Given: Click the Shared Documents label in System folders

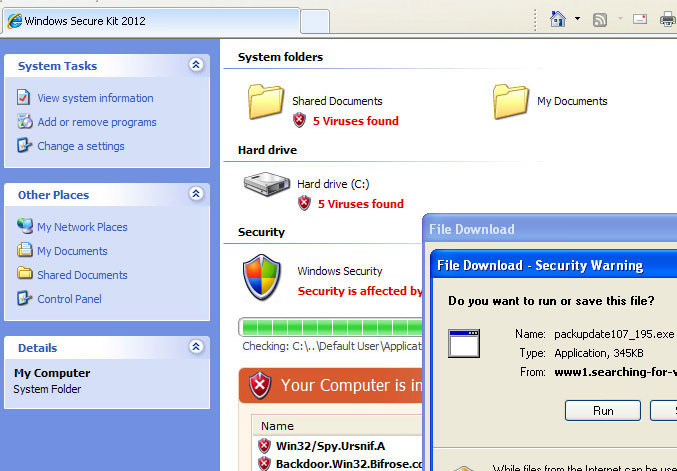Looking at the screenshot, I should pos(337,101).
